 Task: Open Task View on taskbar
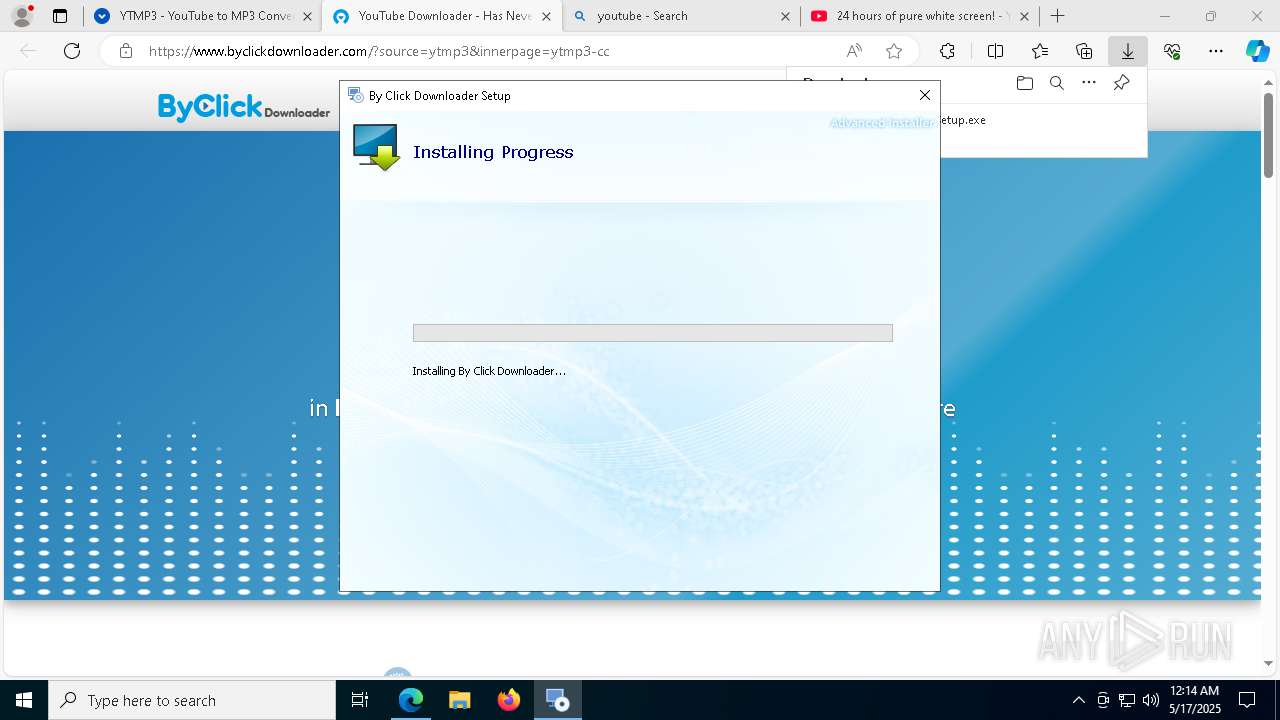[x=360, y=700]
